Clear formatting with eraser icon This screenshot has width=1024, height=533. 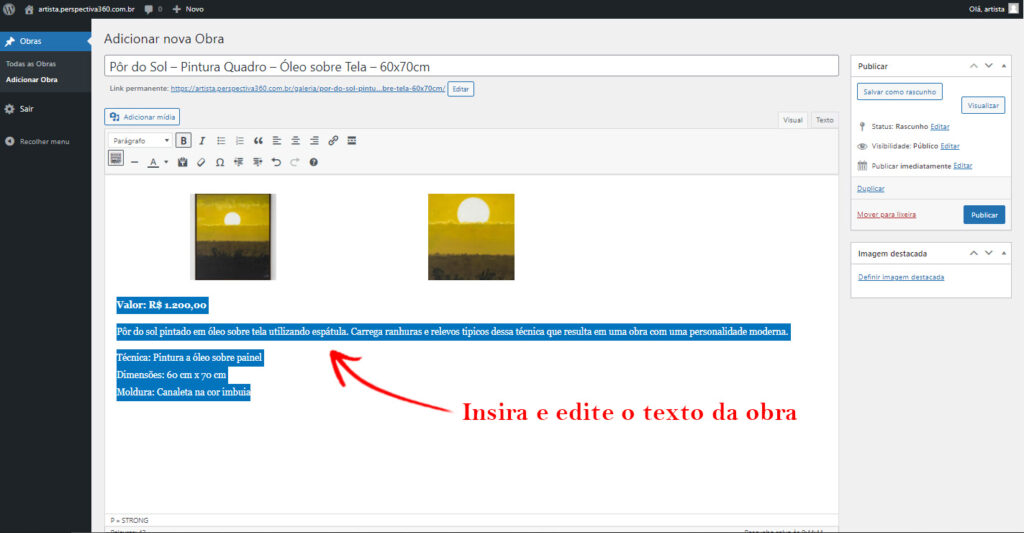pyautogui.click(x=201, y=162)
